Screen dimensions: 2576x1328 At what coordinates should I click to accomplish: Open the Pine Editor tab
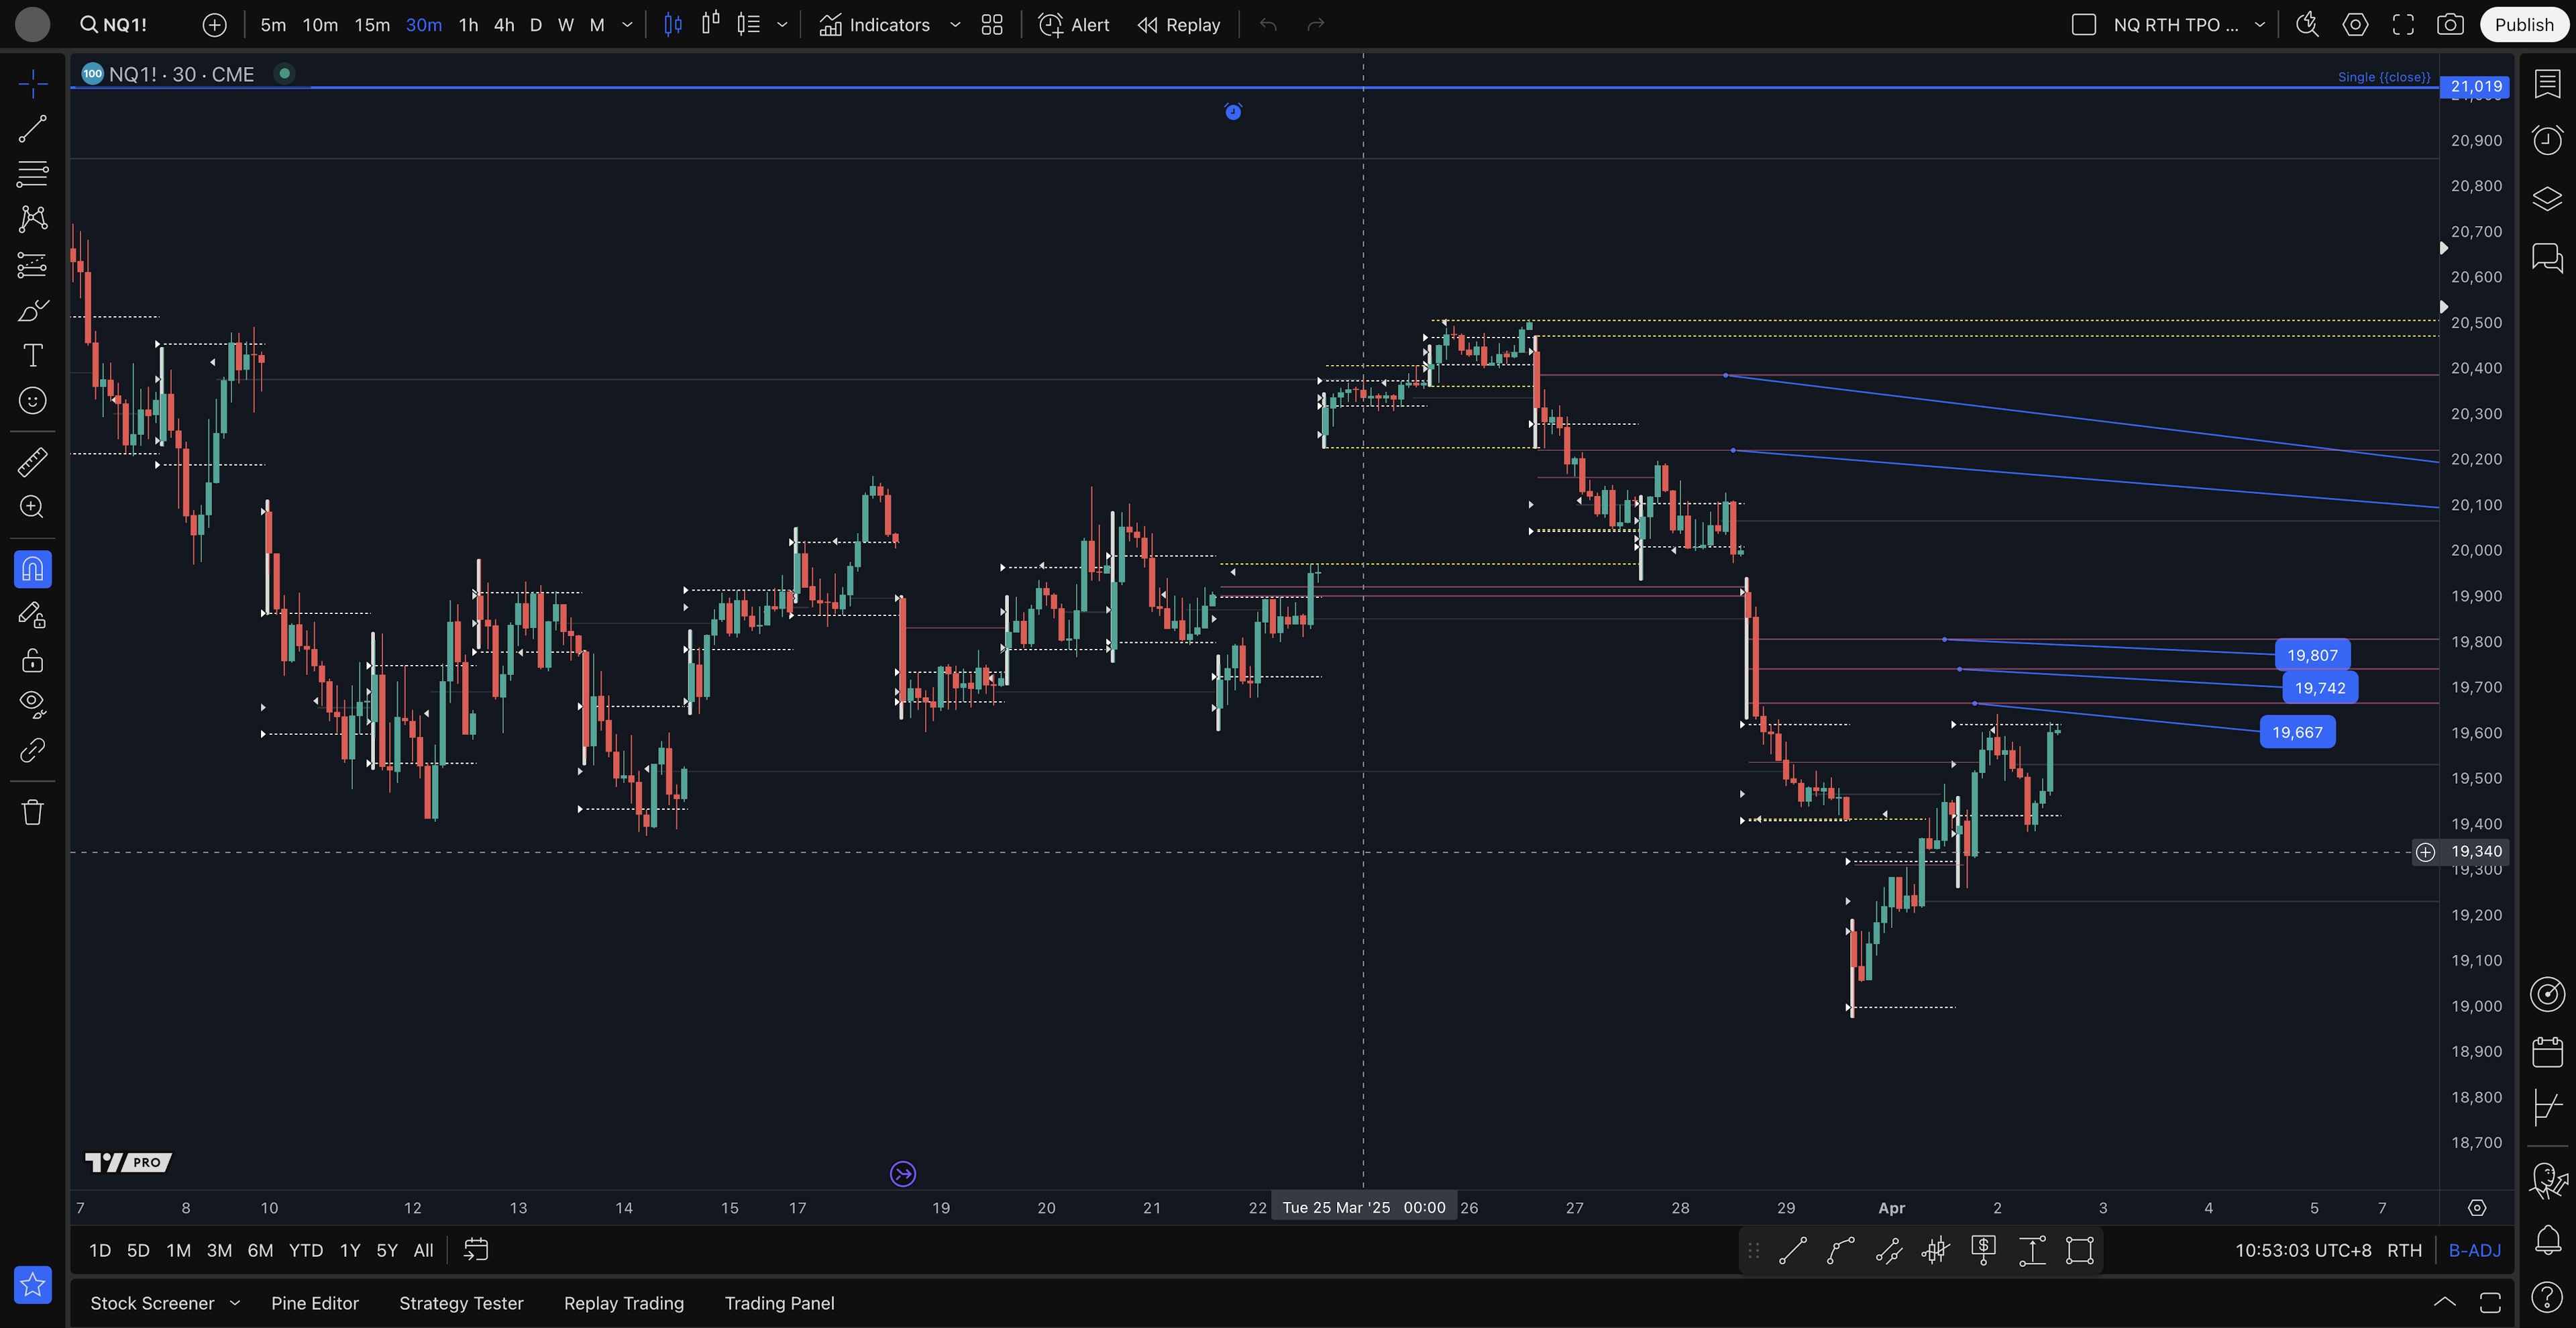[314, 1303]
